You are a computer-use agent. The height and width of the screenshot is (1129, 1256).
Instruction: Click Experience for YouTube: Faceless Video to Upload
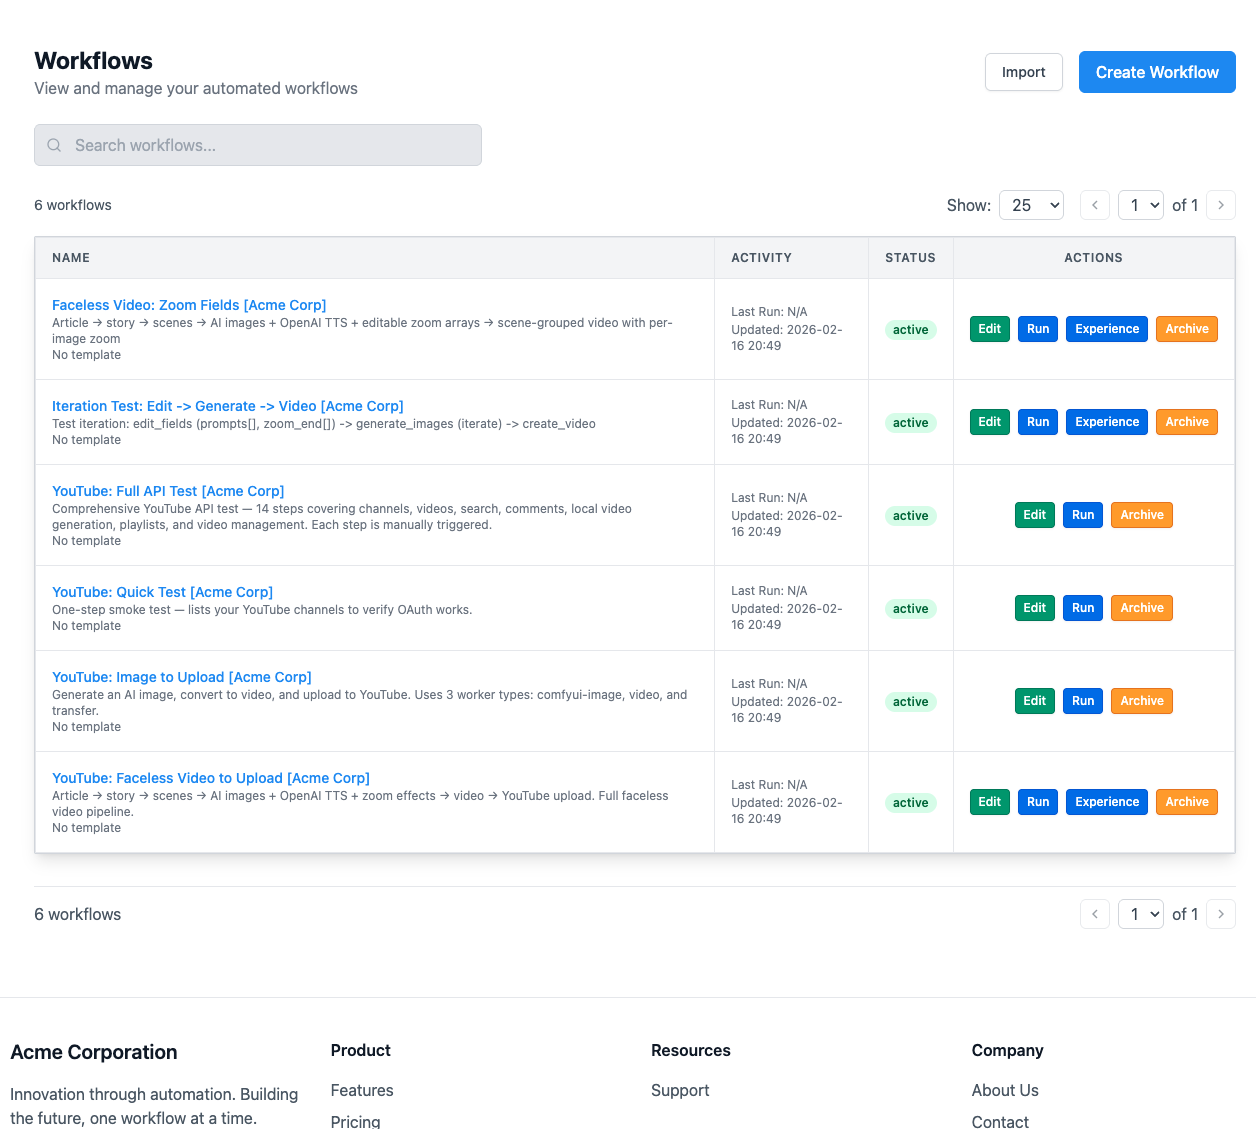coord(1106,802)
